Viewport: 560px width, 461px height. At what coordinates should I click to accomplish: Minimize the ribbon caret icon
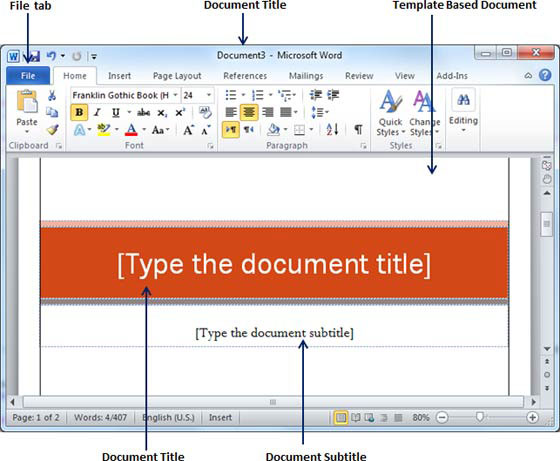click(x=528, y=75)
